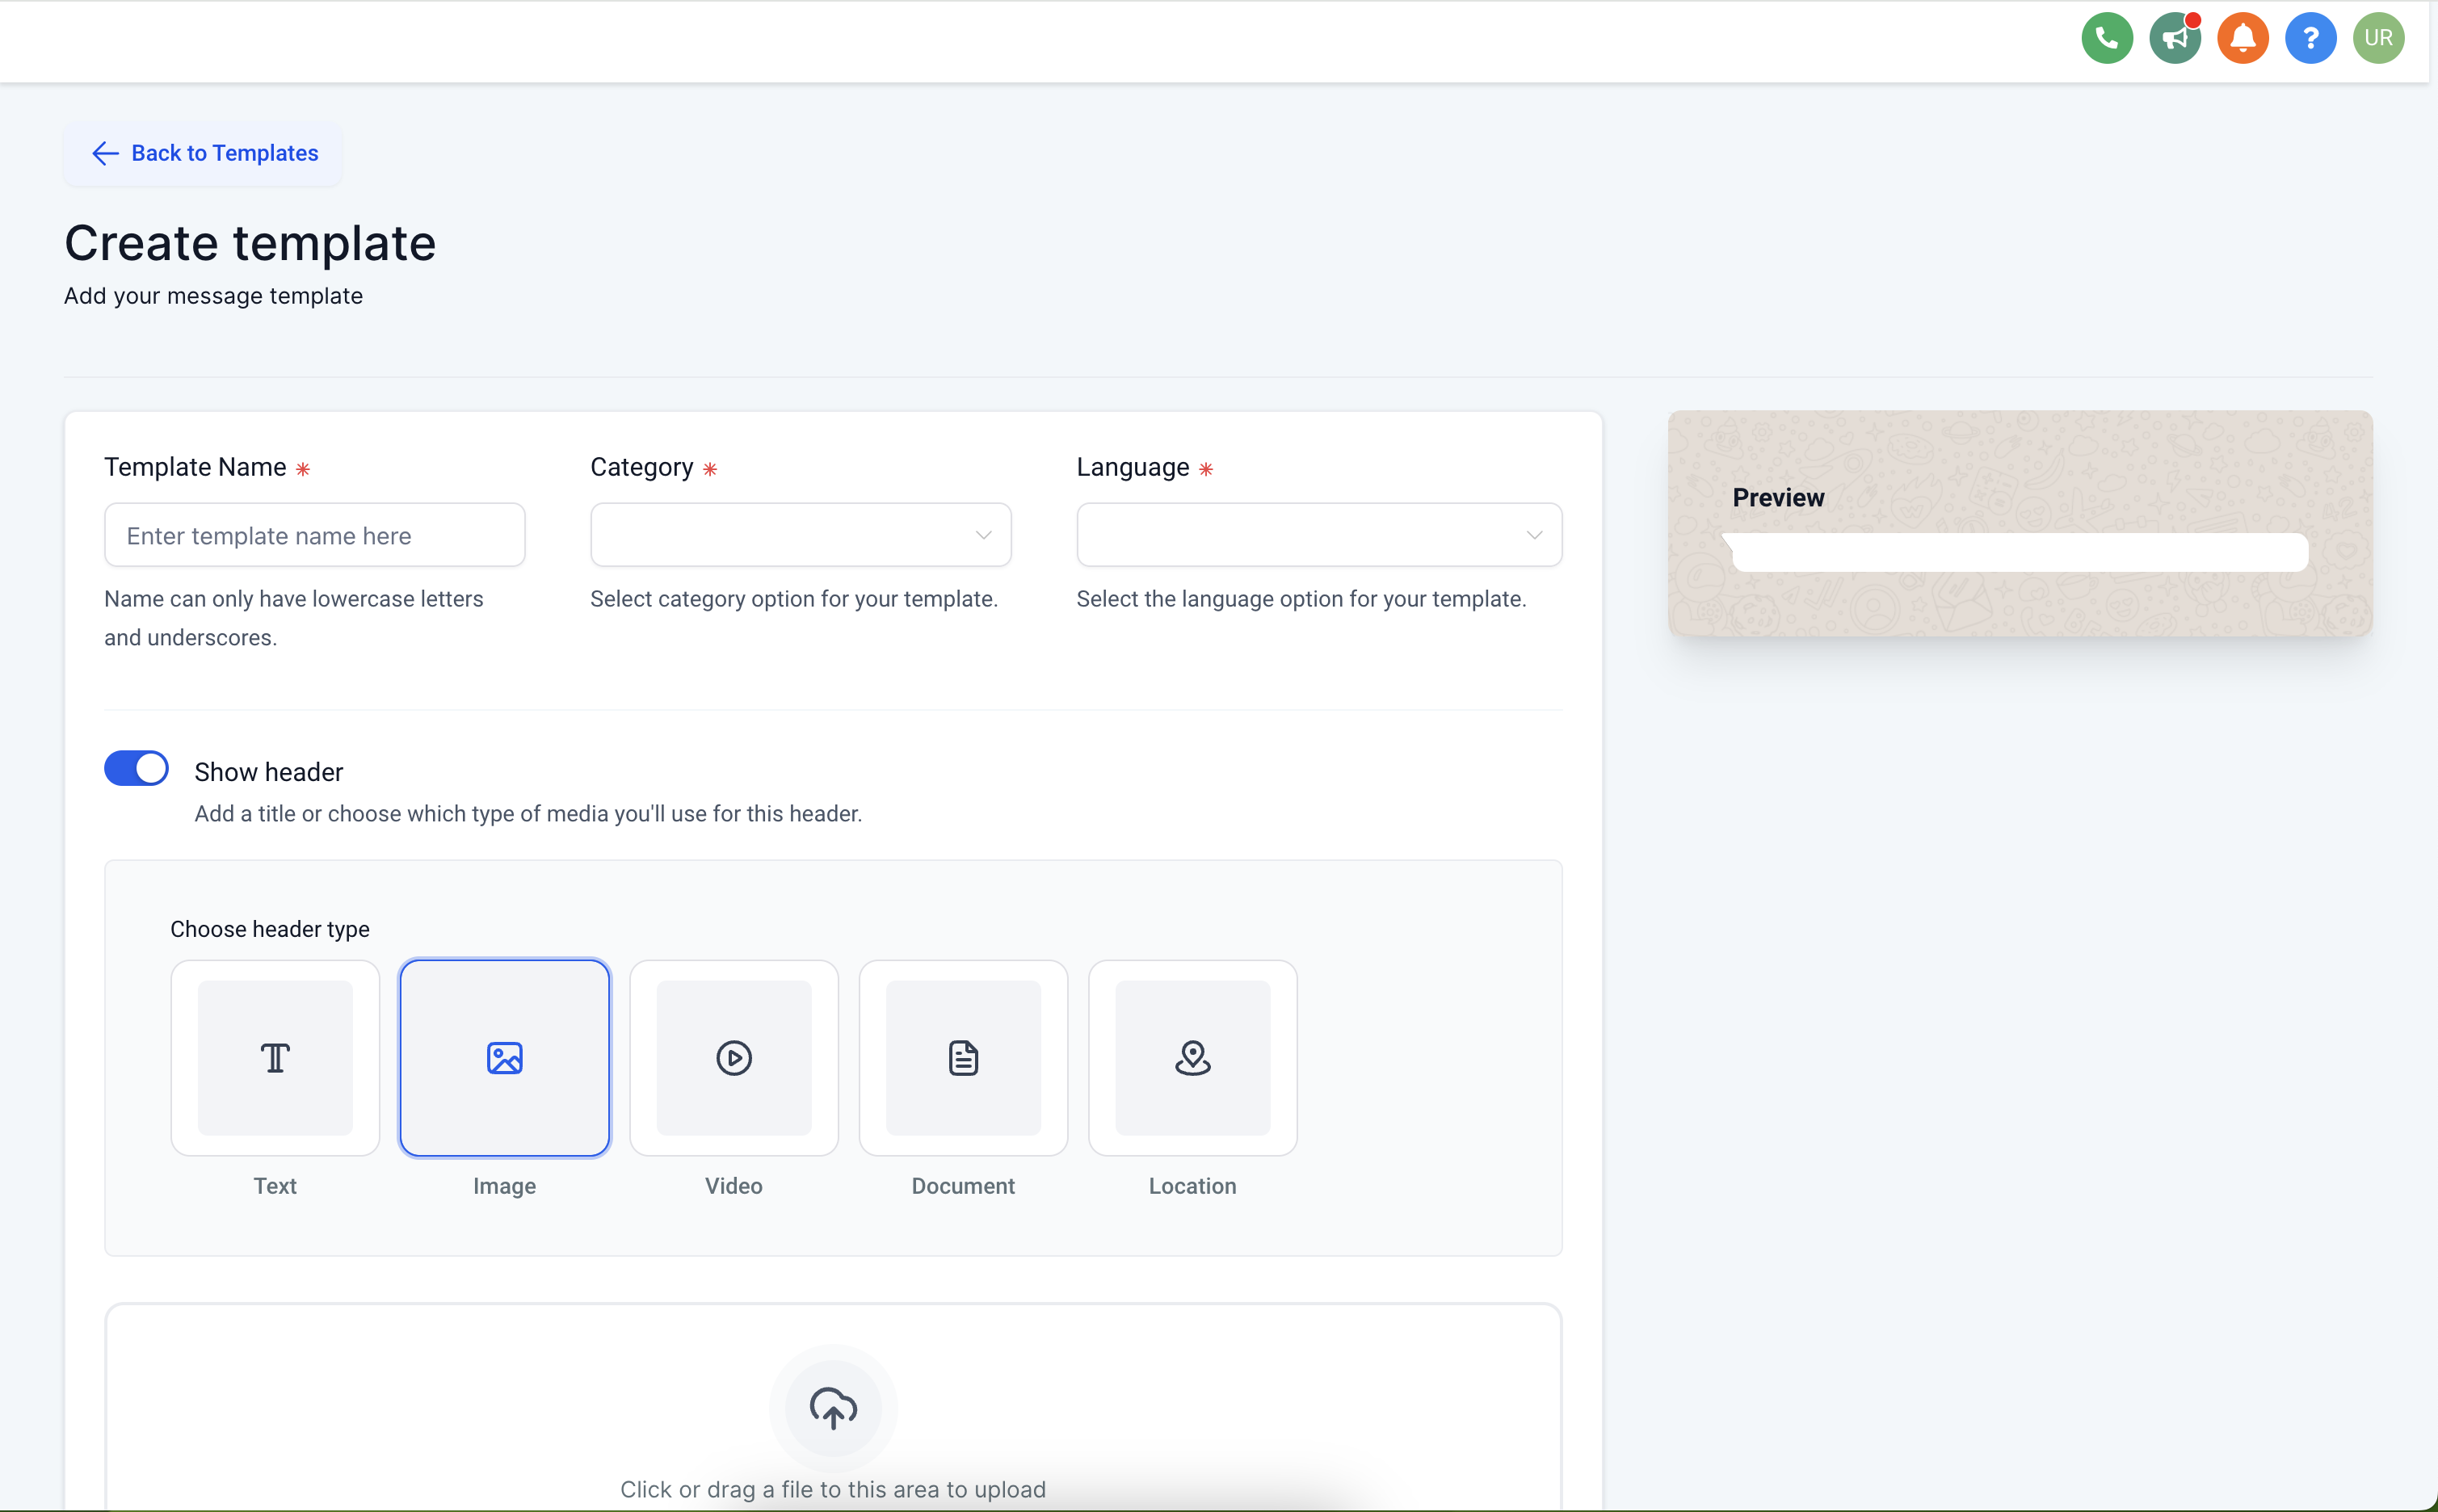
Task: Select the Text header type icon
Action: click(x=275, y=1058)
